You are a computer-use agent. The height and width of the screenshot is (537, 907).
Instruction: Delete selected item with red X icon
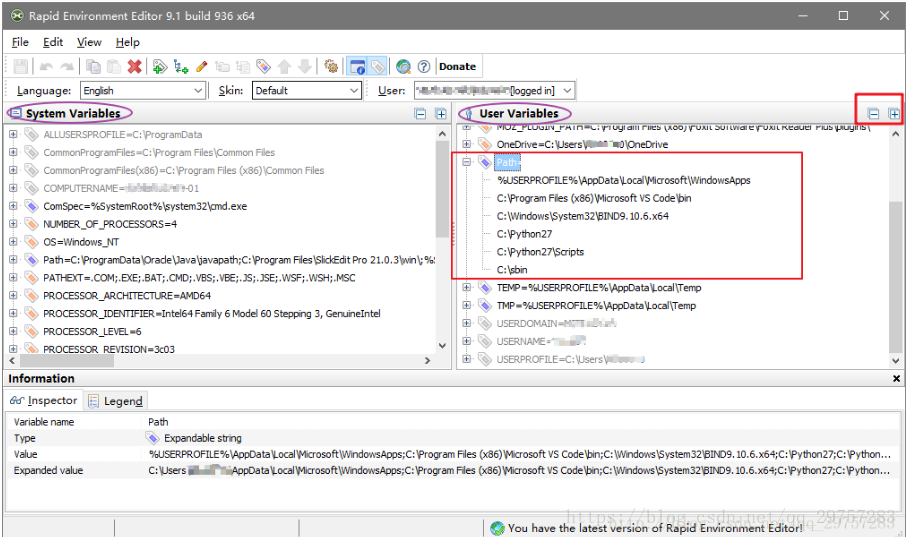pyautogui.click(x=135, y=67)
